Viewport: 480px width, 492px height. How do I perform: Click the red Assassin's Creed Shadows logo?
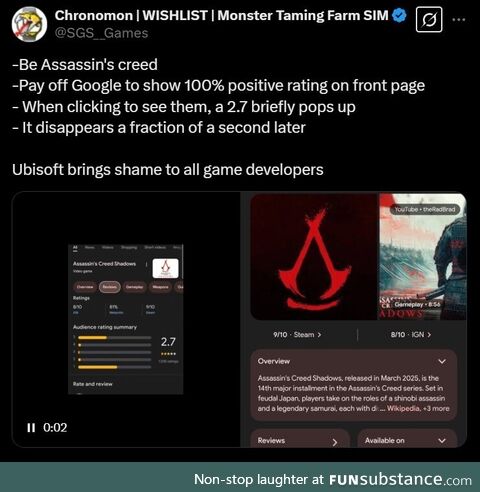tap(314, 257)
